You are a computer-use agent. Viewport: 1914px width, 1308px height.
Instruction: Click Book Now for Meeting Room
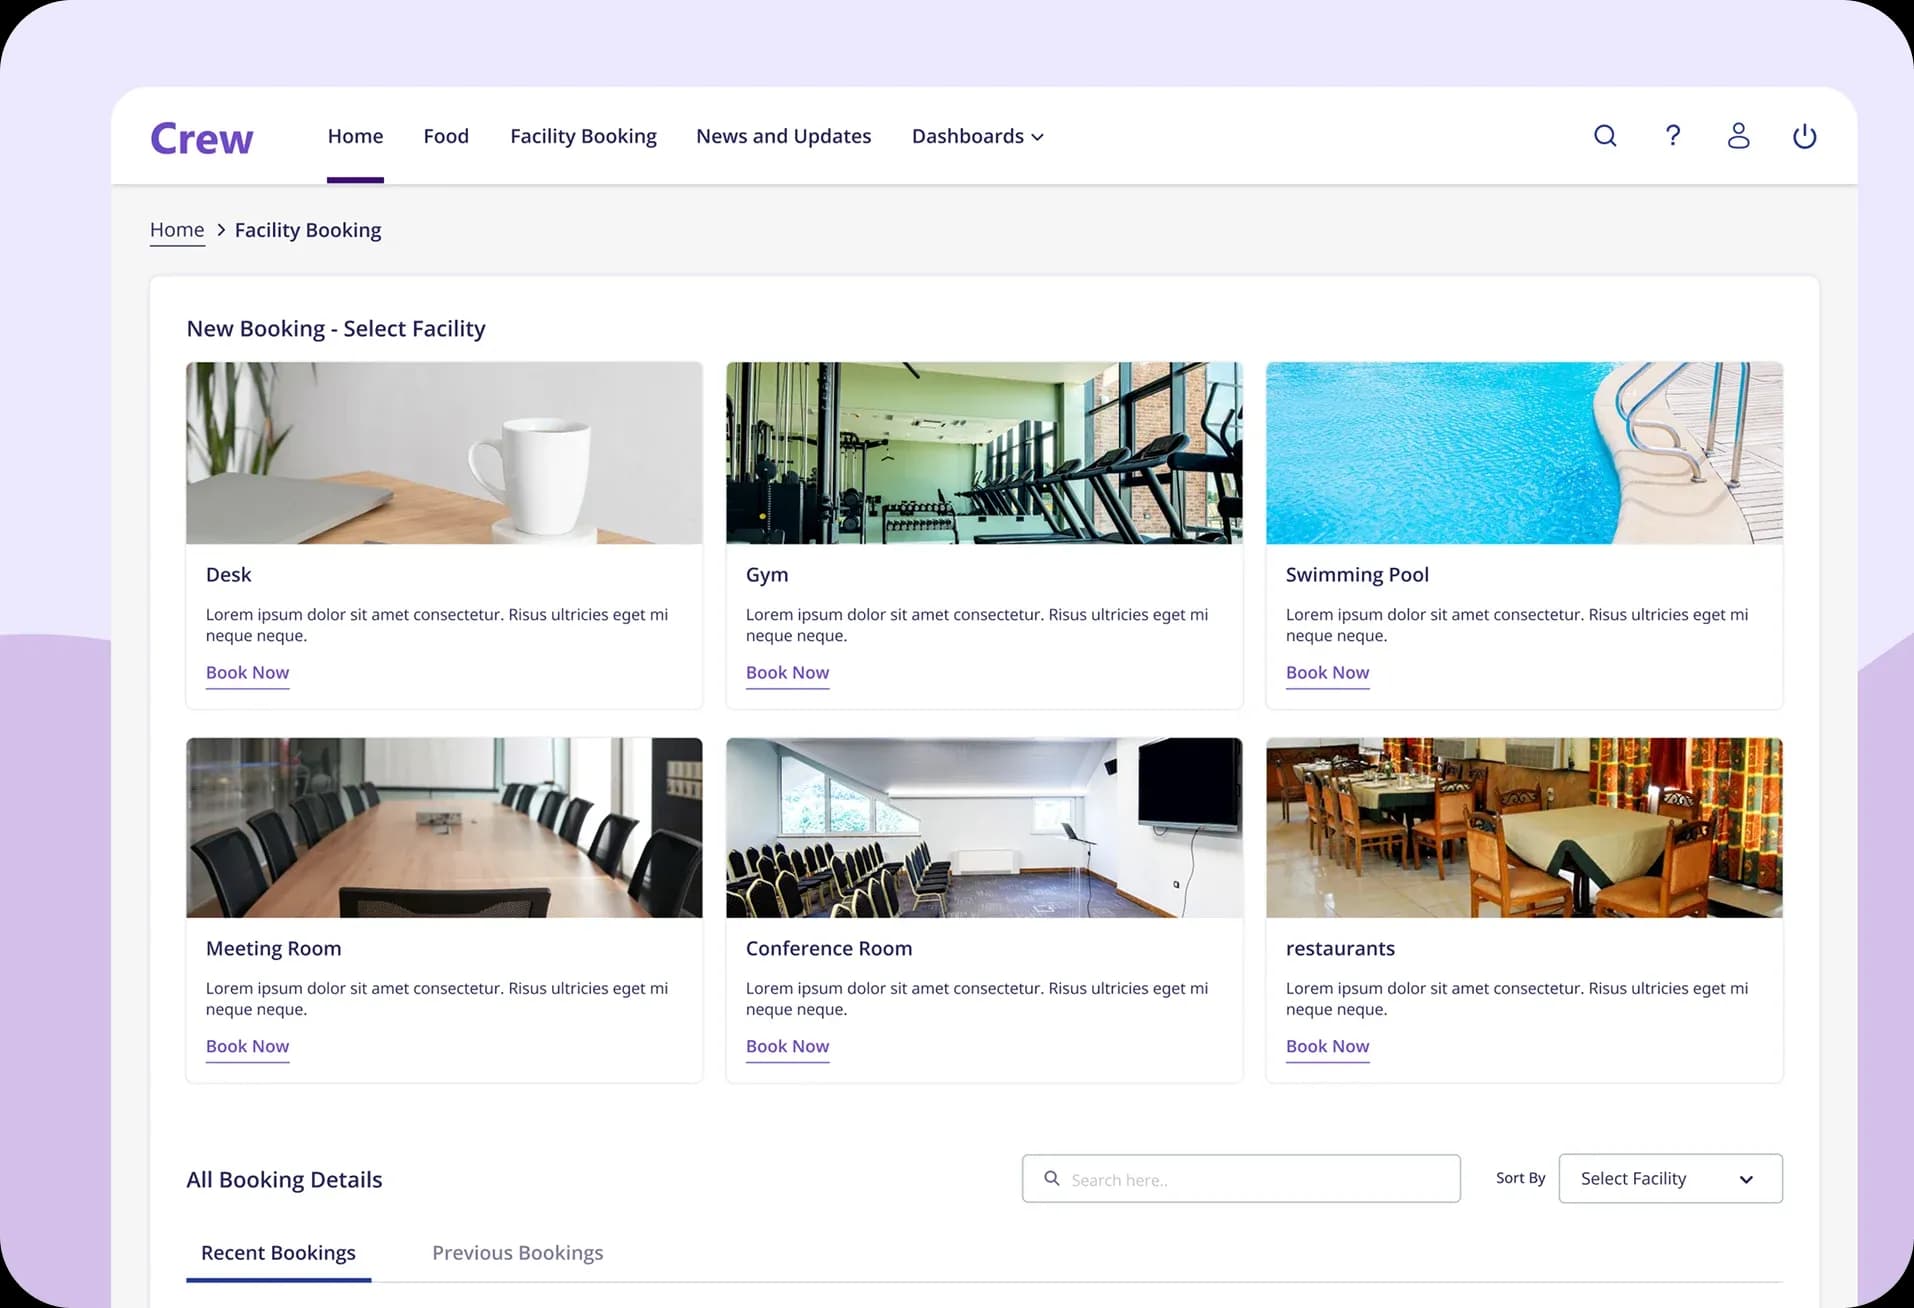click(247, 1047)
